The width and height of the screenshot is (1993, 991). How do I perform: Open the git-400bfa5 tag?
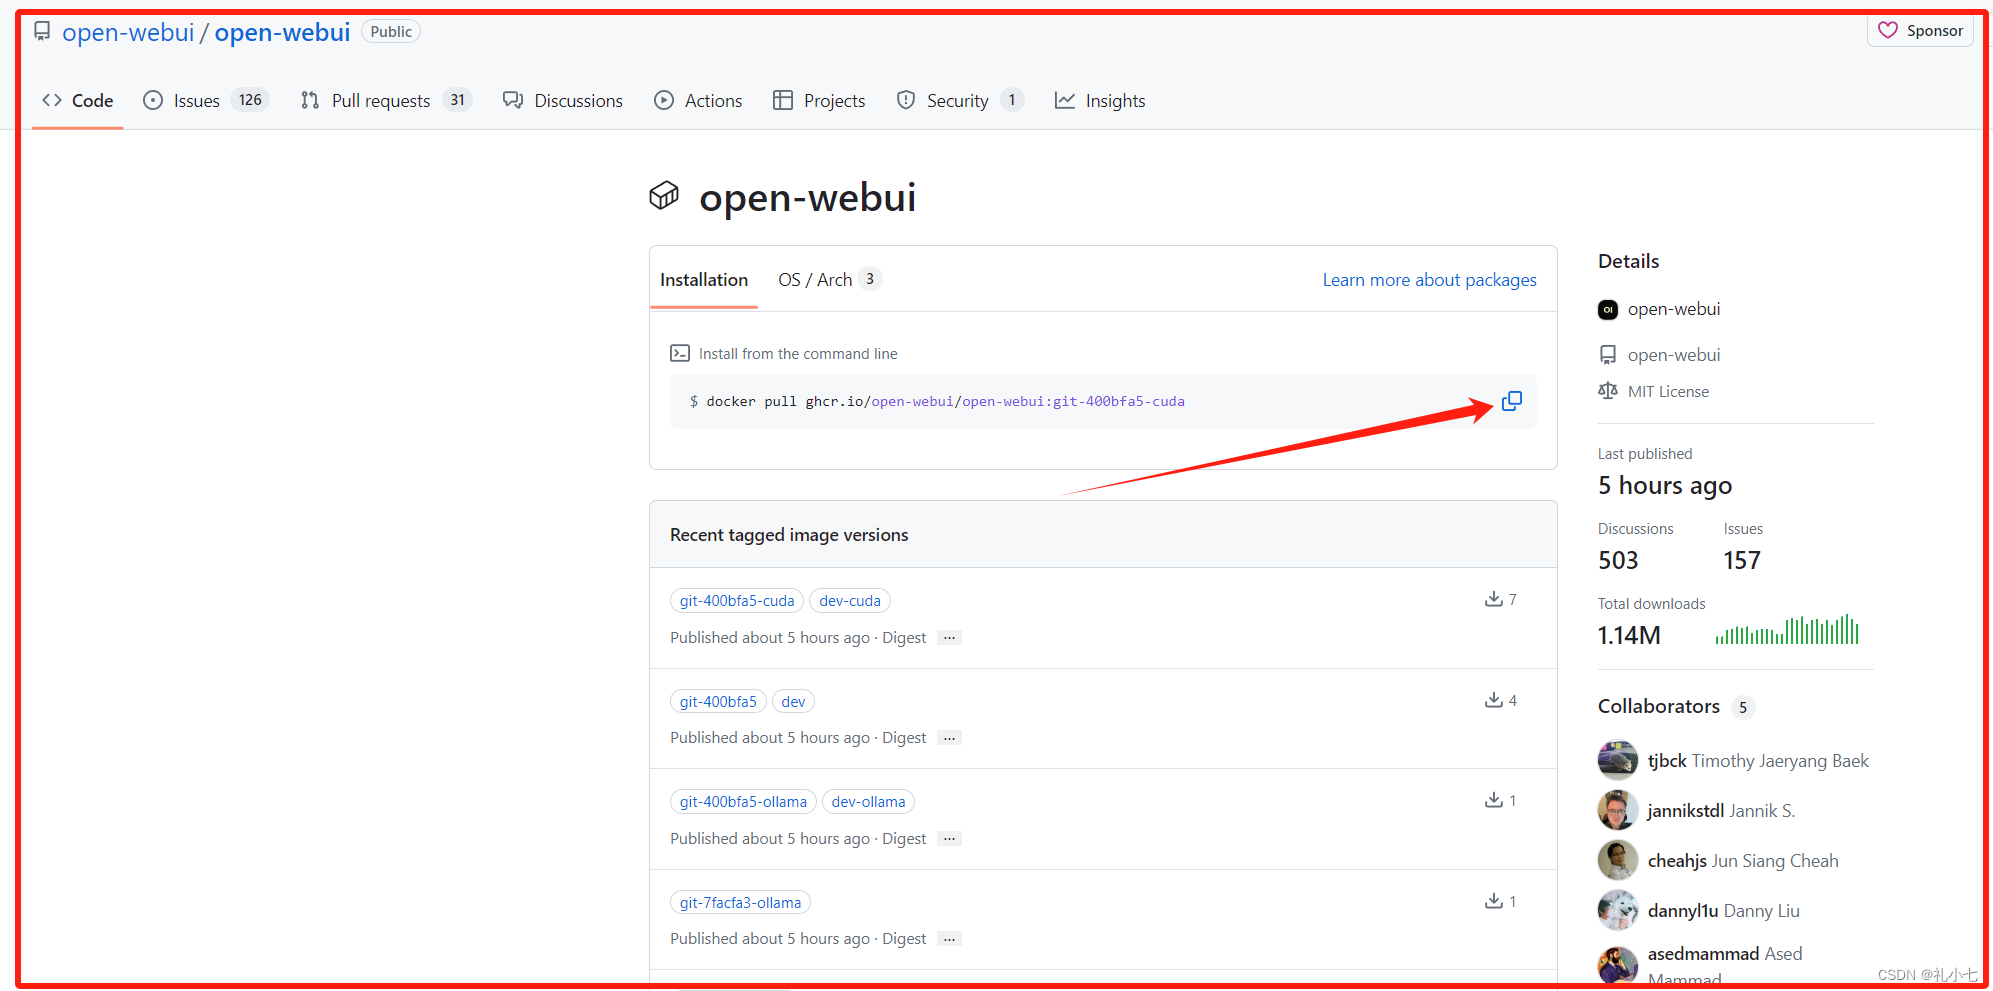coord(718,702)
